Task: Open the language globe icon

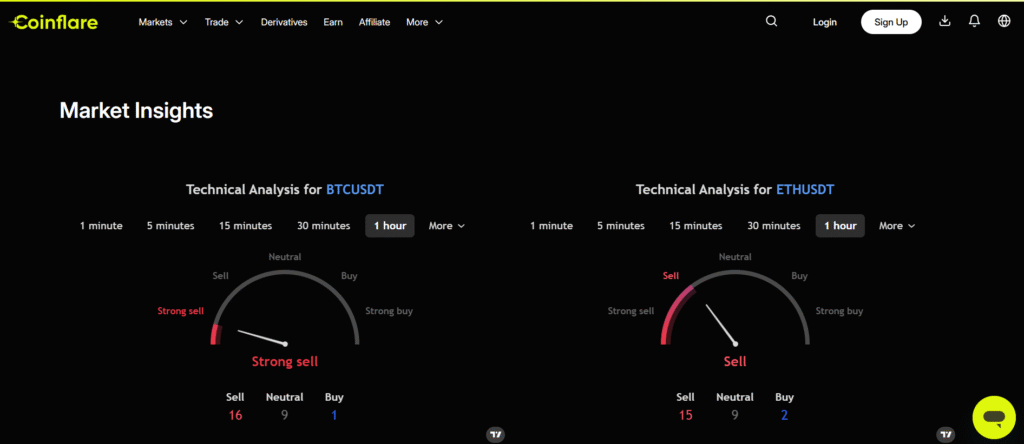Action: click(1004, 21)
